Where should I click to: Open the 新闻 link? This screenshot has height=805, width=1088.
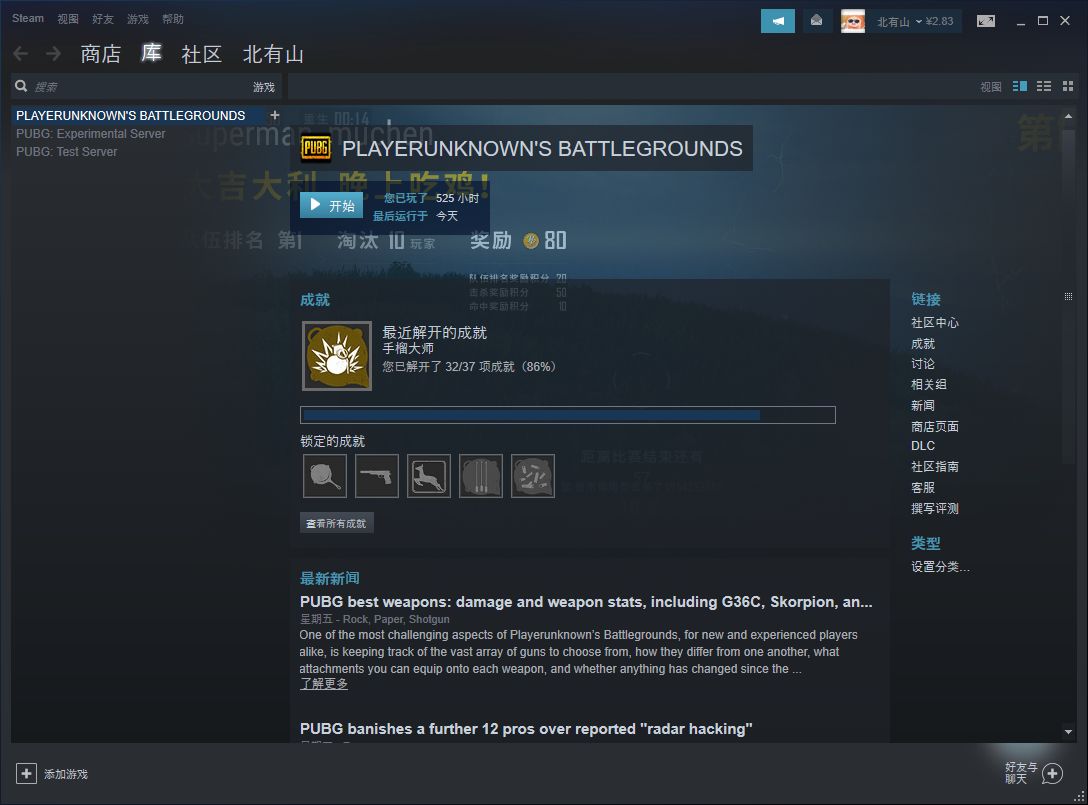[x=923, y=405]
